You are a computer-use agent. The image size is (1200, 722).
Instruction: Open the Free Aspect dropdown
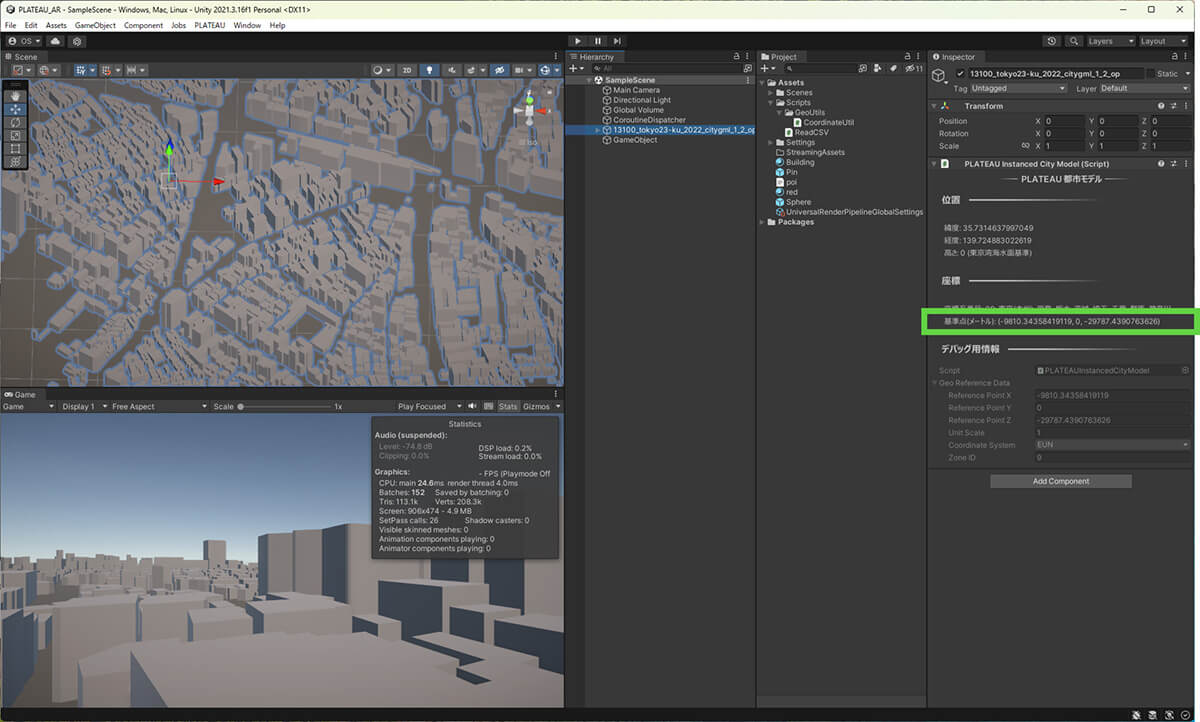click(158, 407)
